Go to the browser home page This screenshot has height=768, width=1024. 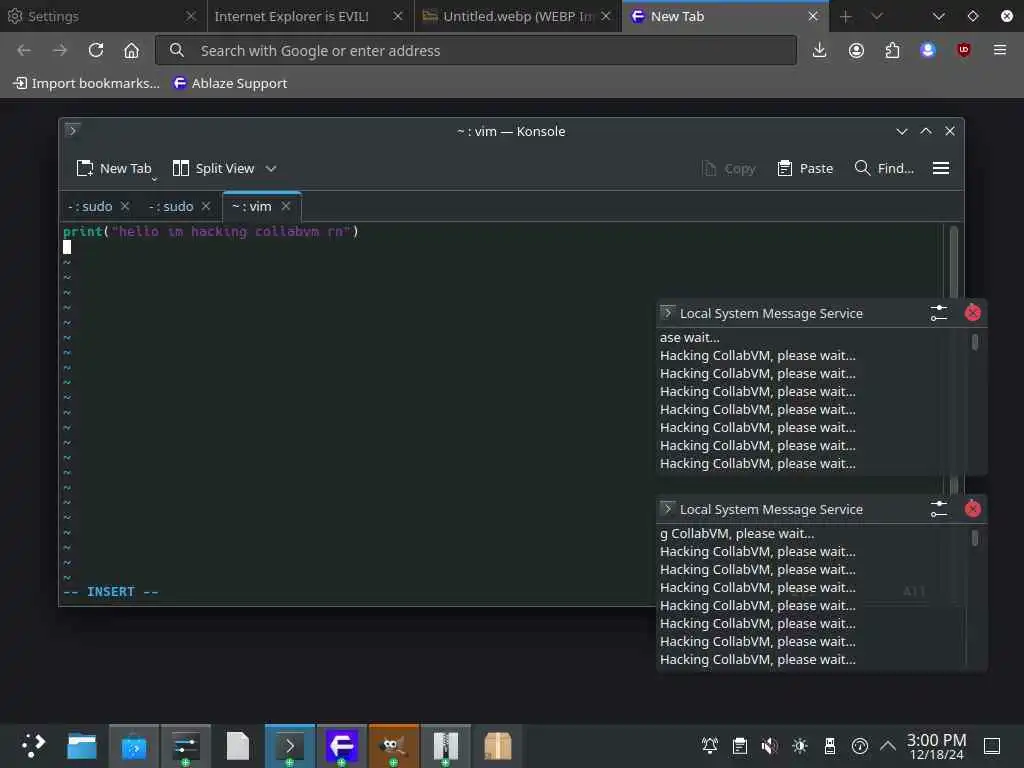point(131,50)
